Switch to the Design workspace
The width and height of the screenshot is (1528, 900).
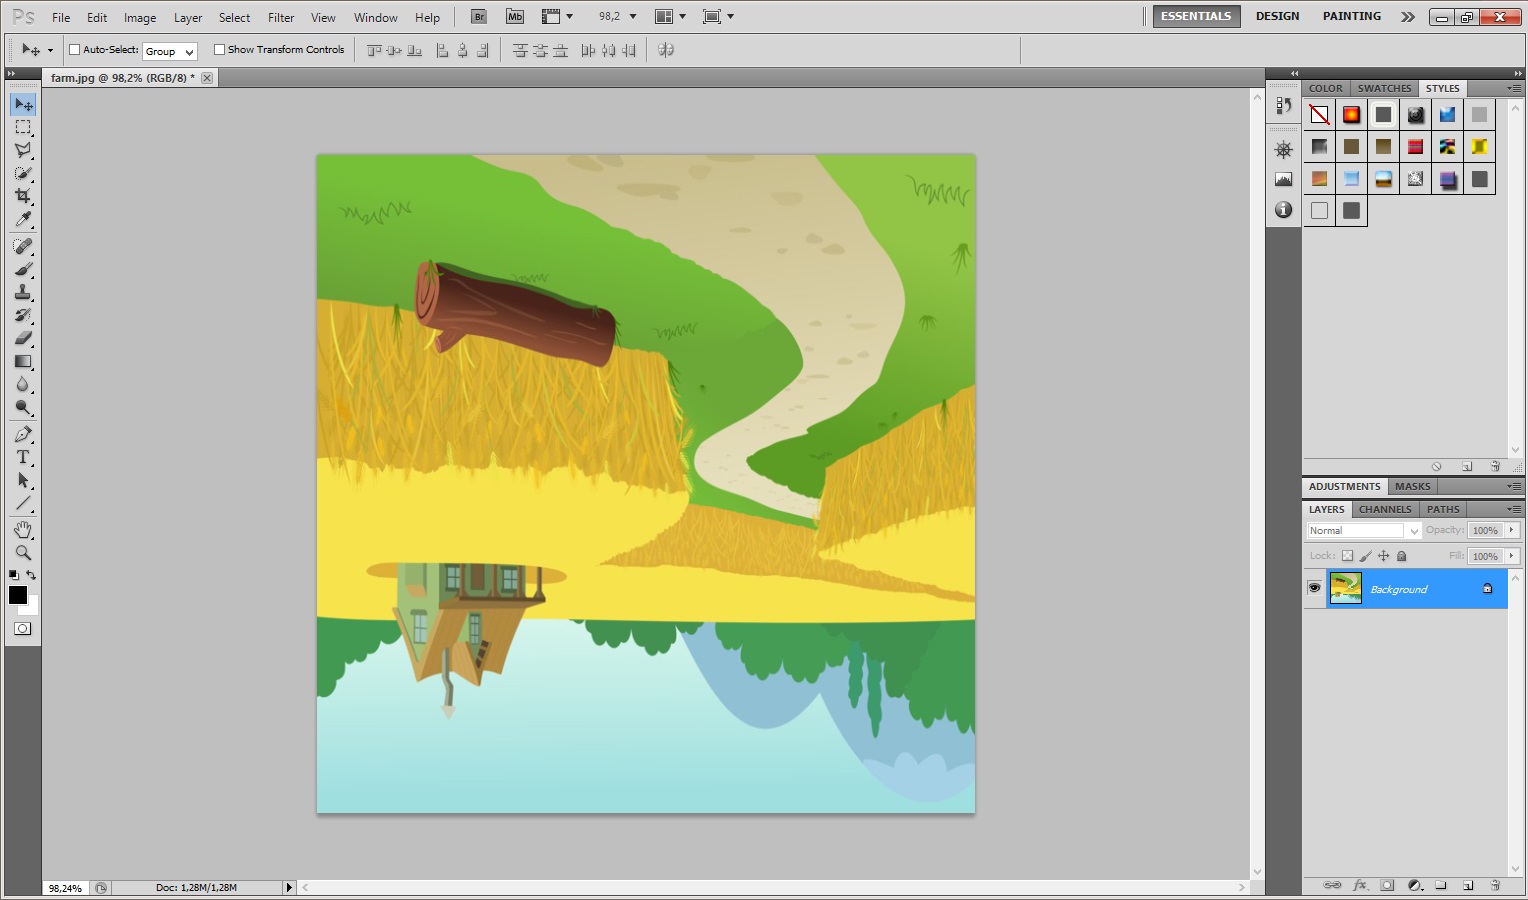1277,16
